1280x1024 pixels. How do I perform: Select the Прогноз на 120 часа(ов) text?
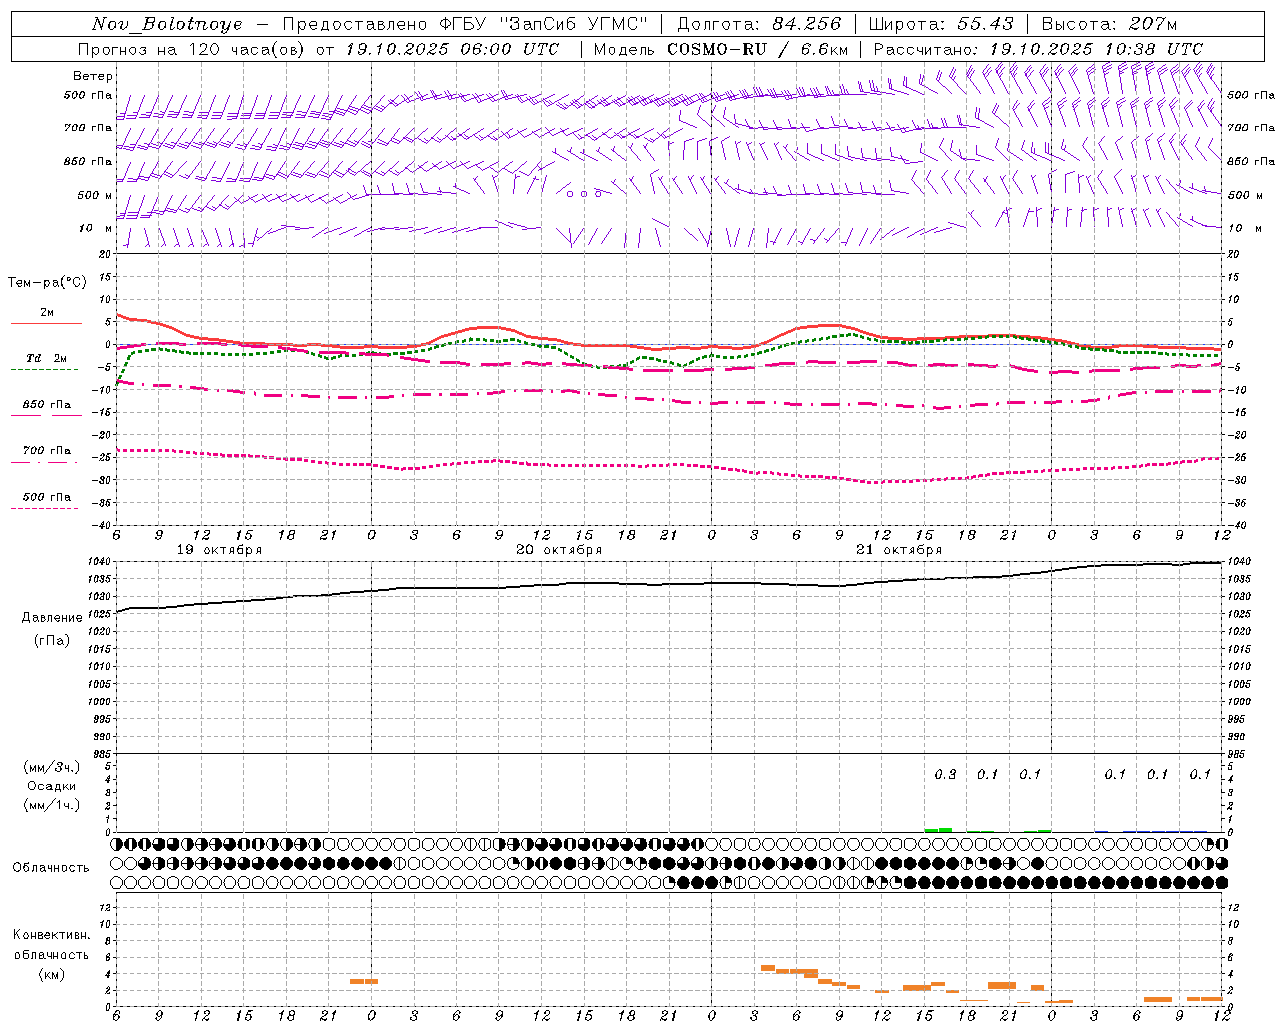pos(192,49)
